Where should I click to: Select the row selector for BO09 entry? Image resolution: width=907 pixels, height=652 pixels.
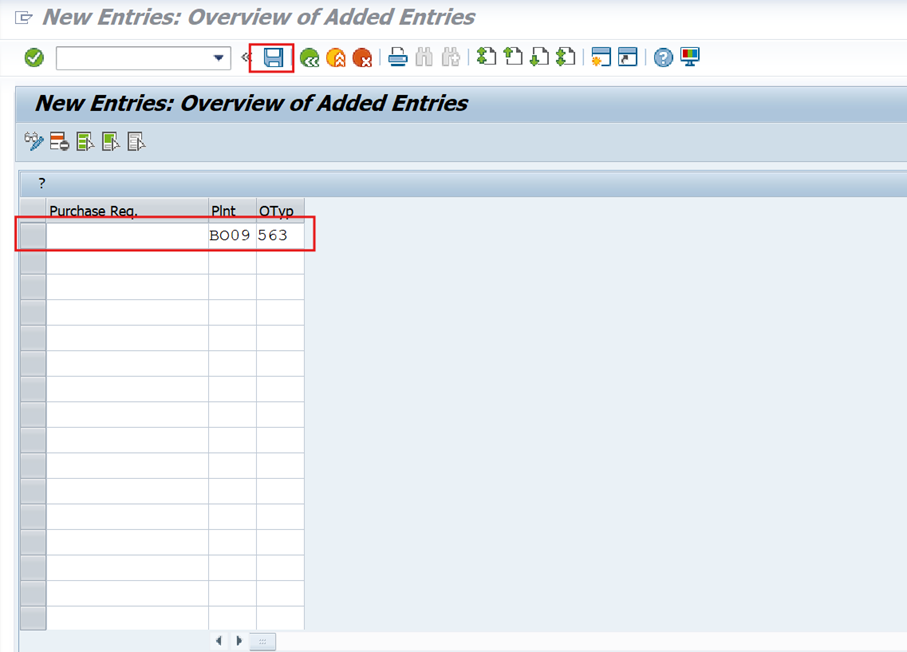pyautogui.click(x=33, y=236)
